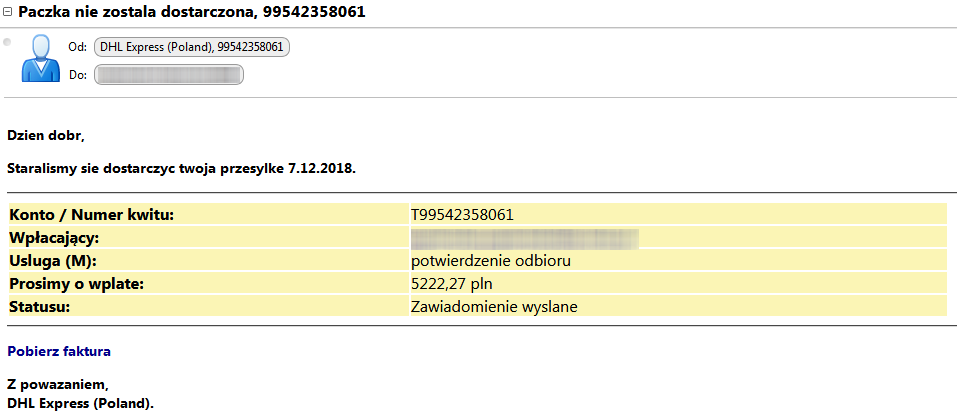The image size is (957, 416).
Task: Select the potwierdzenie odbioru cell
Action: pyautogui.click(x=677, y=260)
